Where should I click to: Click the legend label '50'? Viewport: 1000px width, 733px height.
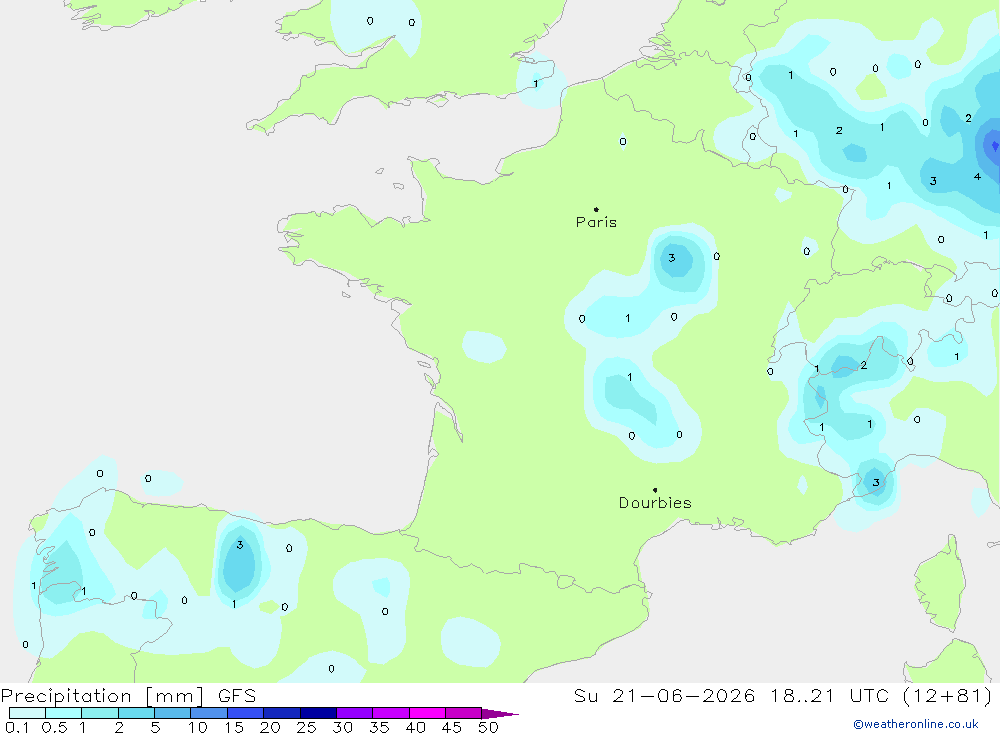point(488,727)
